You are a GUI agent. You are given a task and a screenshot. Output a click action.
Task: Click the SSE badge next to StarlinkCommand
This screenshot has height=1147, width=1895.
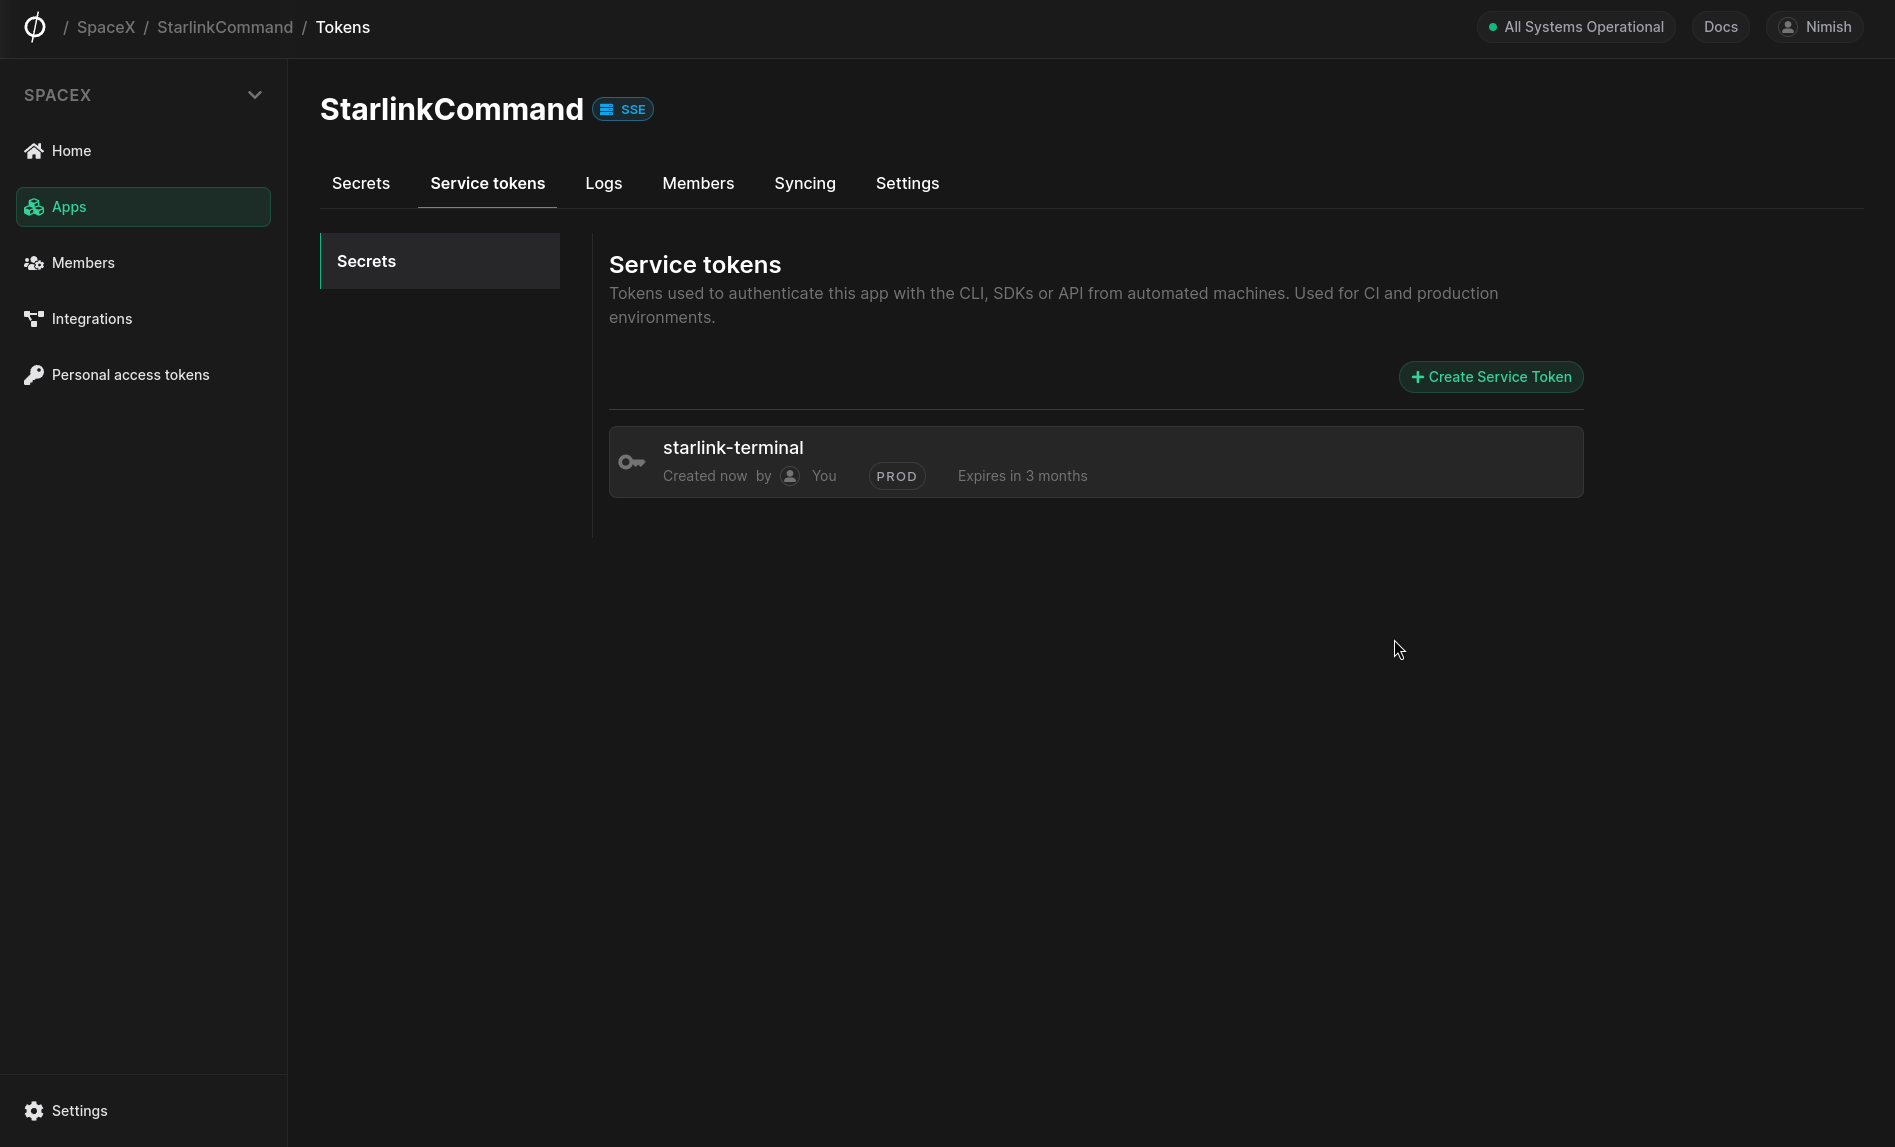(622, 109)
